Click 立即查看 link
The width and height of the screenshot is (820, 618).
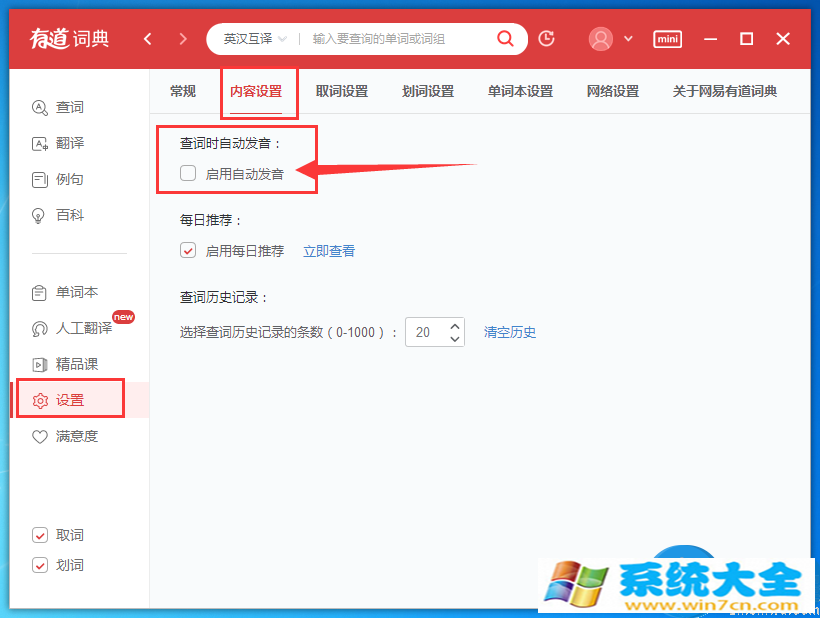tap(329, 251)
